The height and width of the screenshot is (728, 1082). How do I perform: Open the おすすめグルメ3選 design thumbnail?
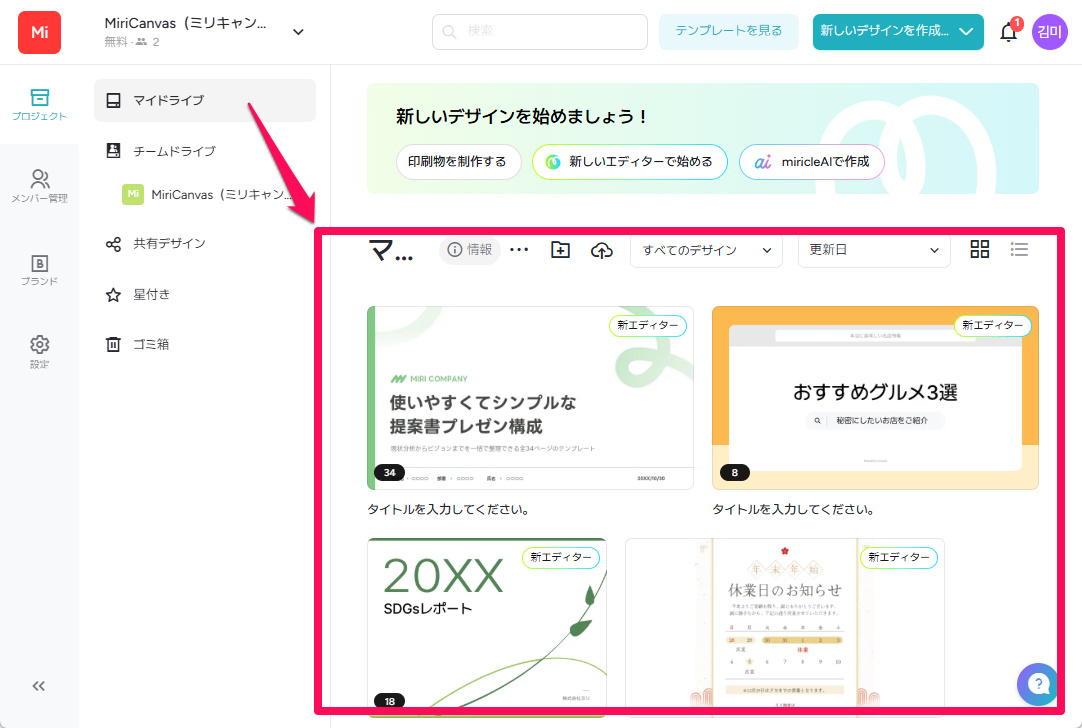(x=875, y=398)
